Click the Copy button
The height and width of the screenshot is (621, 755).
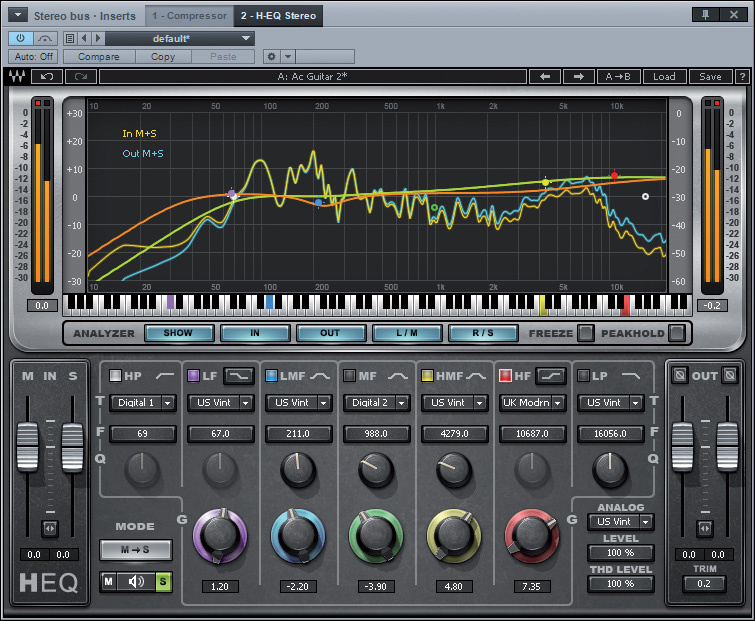(x=163, y=56)
